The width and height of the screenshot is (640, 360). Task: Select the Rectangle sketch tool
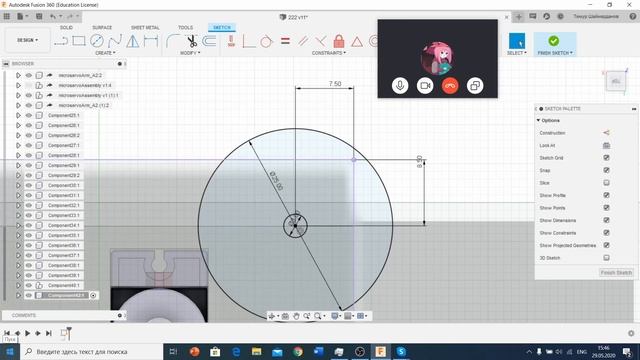coord(79,41)
